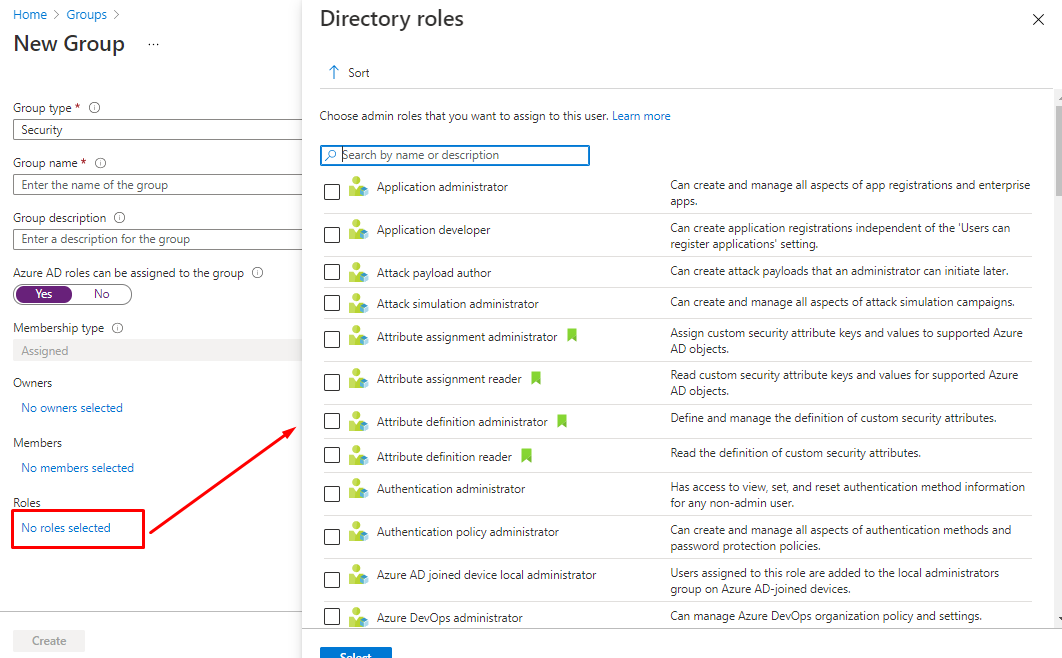Click the Membership type info icon
The height and width of the screenshot is (658, 1062).
[x=117, y=328]
